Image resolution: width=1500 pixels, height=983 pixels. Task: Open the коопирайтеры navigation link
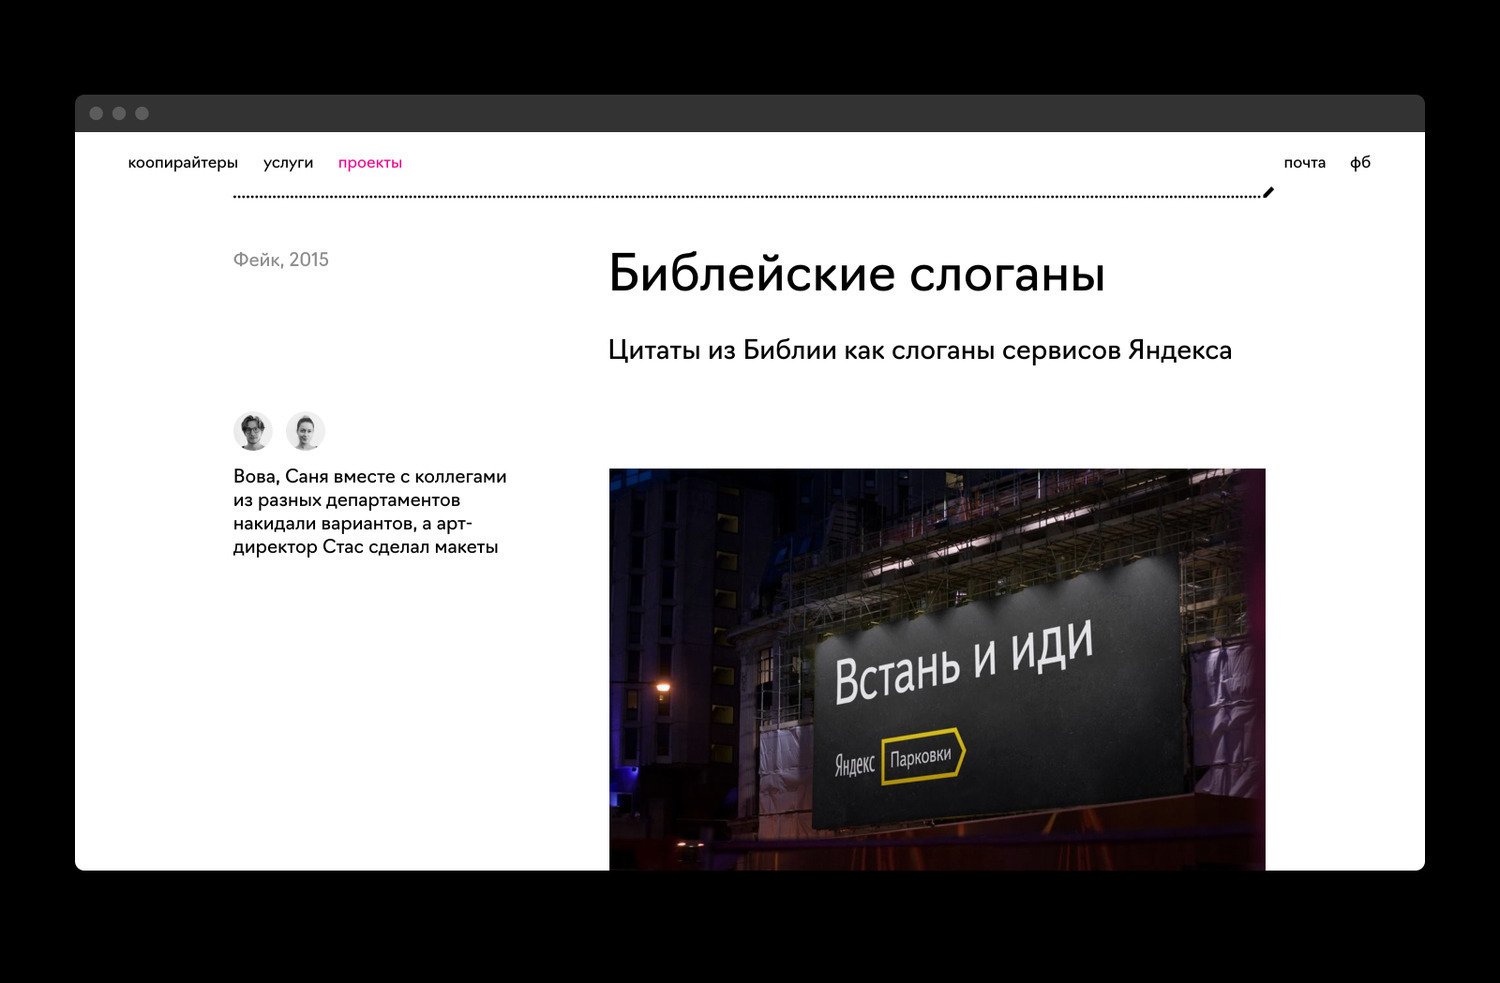tap(183, 163)
